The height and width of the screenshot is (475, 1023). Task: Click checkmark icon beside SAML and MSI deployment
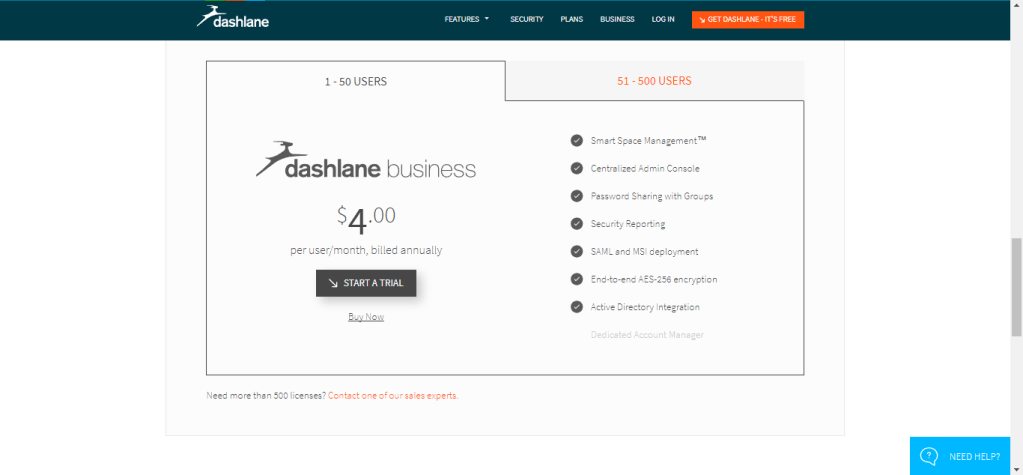pyautogui.click(x=577, y=251)
